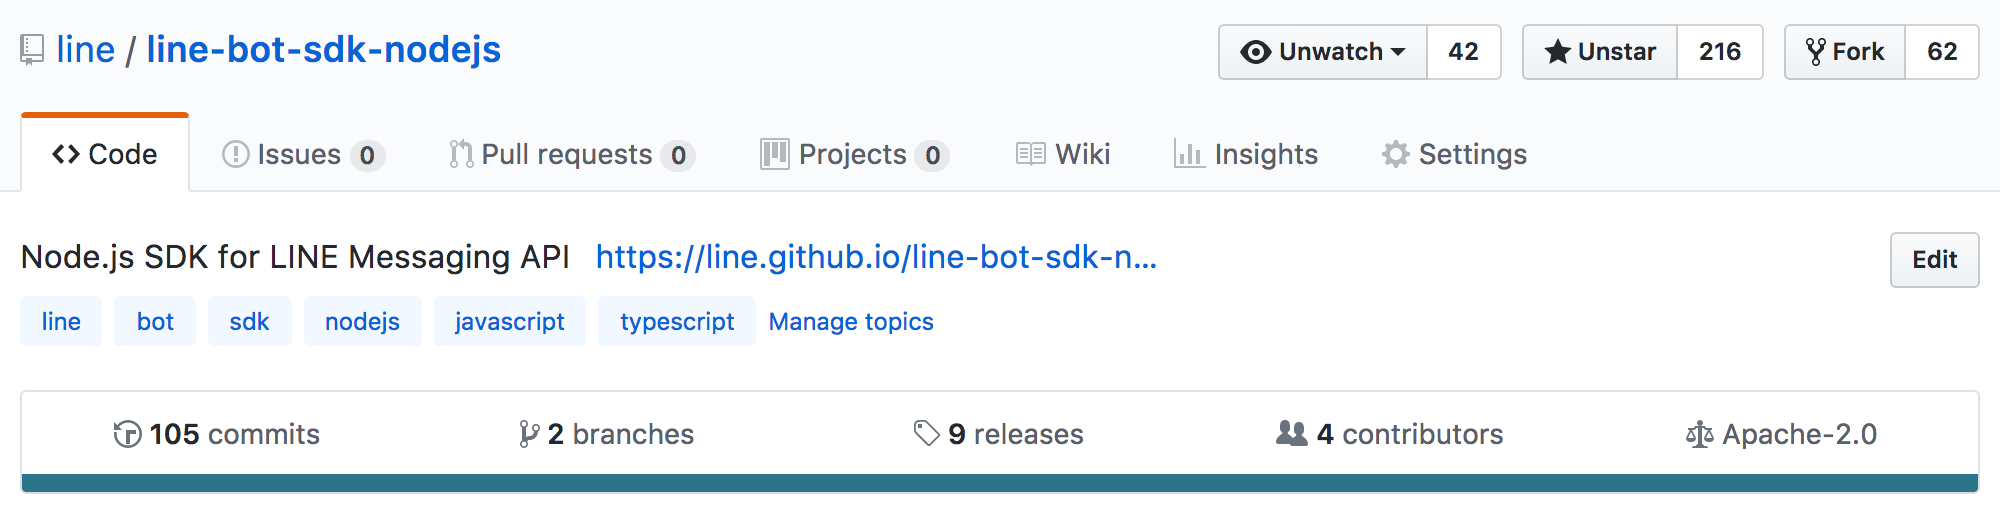The width and height of the screenshot is (2000, 512).
Task: Show the 2 branches
Action: point(606,434)
